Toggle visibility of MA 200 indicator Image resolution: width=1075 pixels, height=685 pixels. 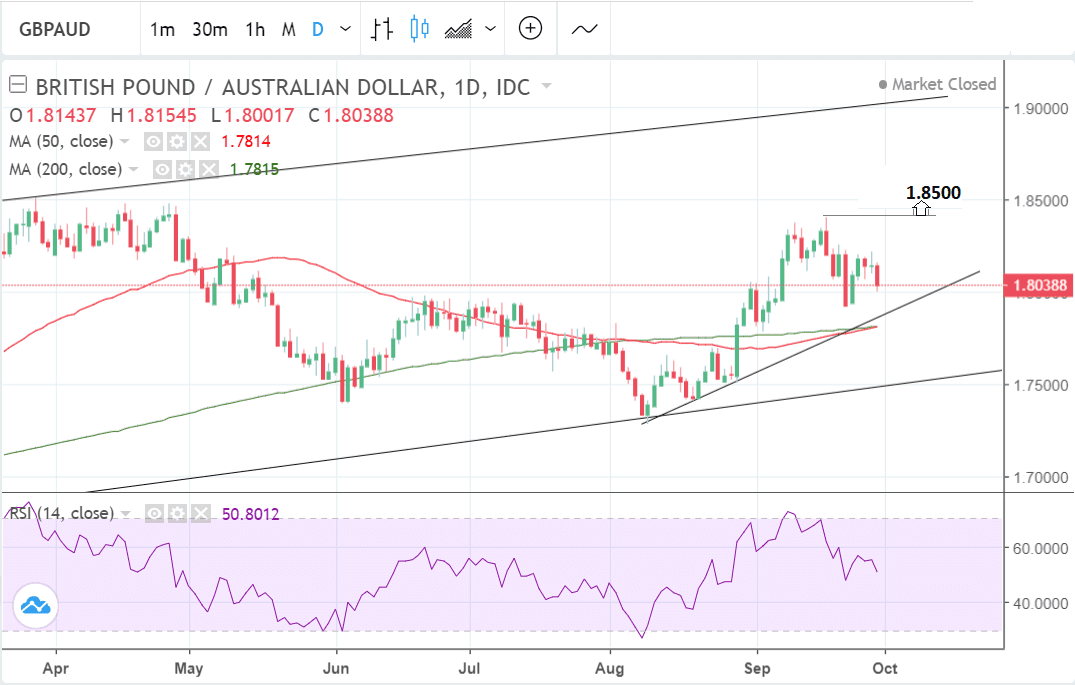coord(161,170)
